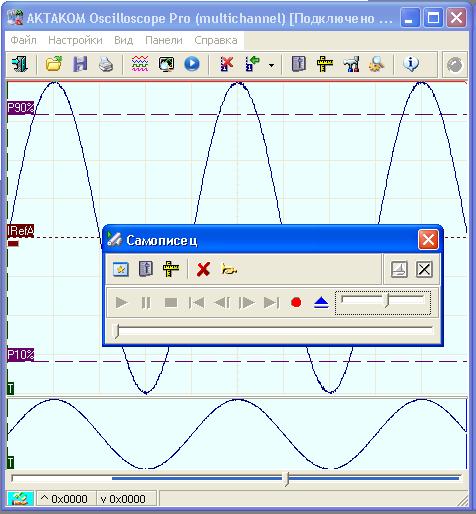Click the horizontal scroll slider below the waveform
Viewport: 476px width, 514px height.
(236, 478)
